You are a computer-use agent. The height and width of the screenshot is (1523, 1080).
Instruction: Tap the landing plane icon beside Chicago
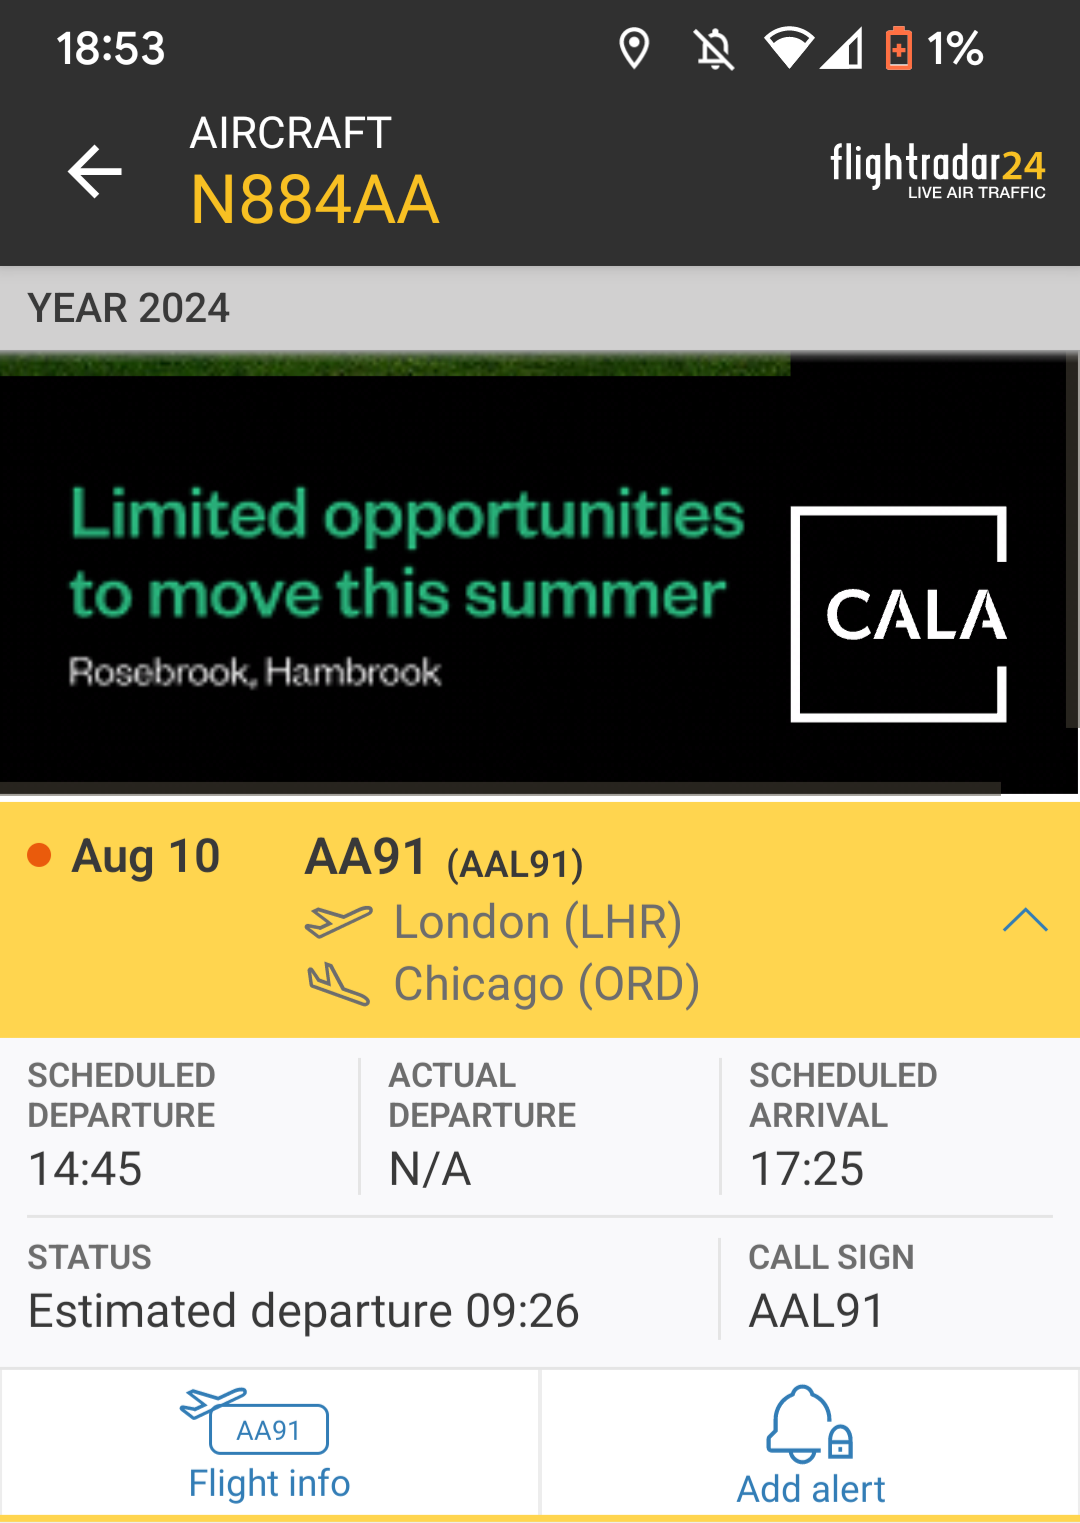[338, 984]
